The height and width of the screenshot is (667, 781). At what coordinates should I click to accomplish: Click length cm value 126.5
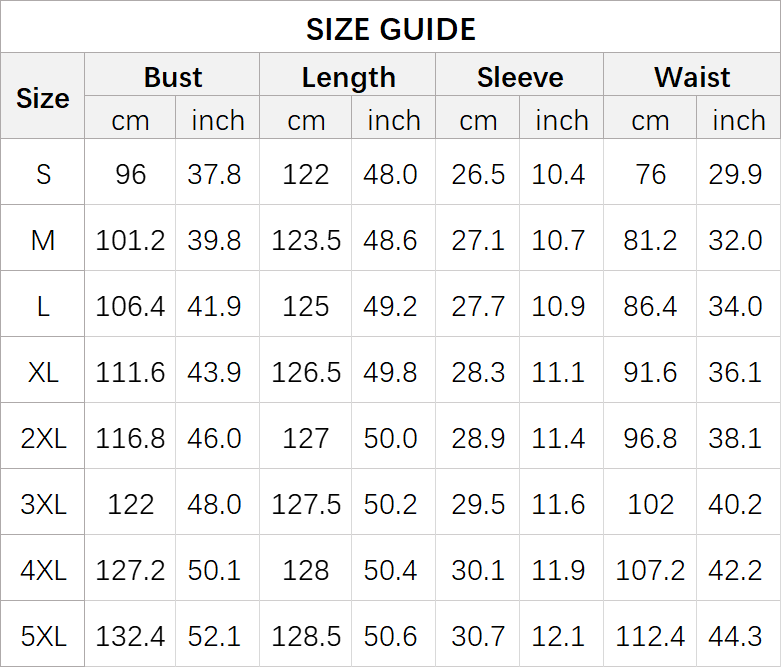[306, 372]
